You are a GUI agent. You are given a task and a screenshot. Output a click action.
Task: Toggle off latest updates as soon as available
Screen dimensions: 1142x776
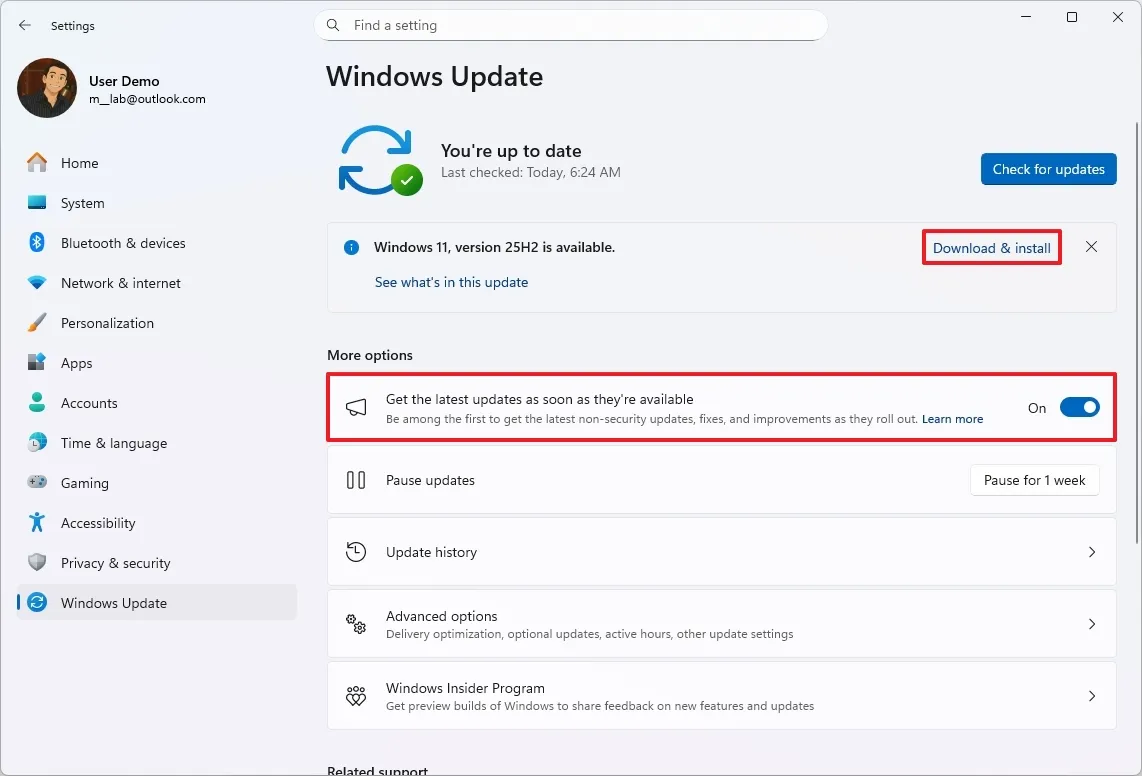click(1079, 407)
